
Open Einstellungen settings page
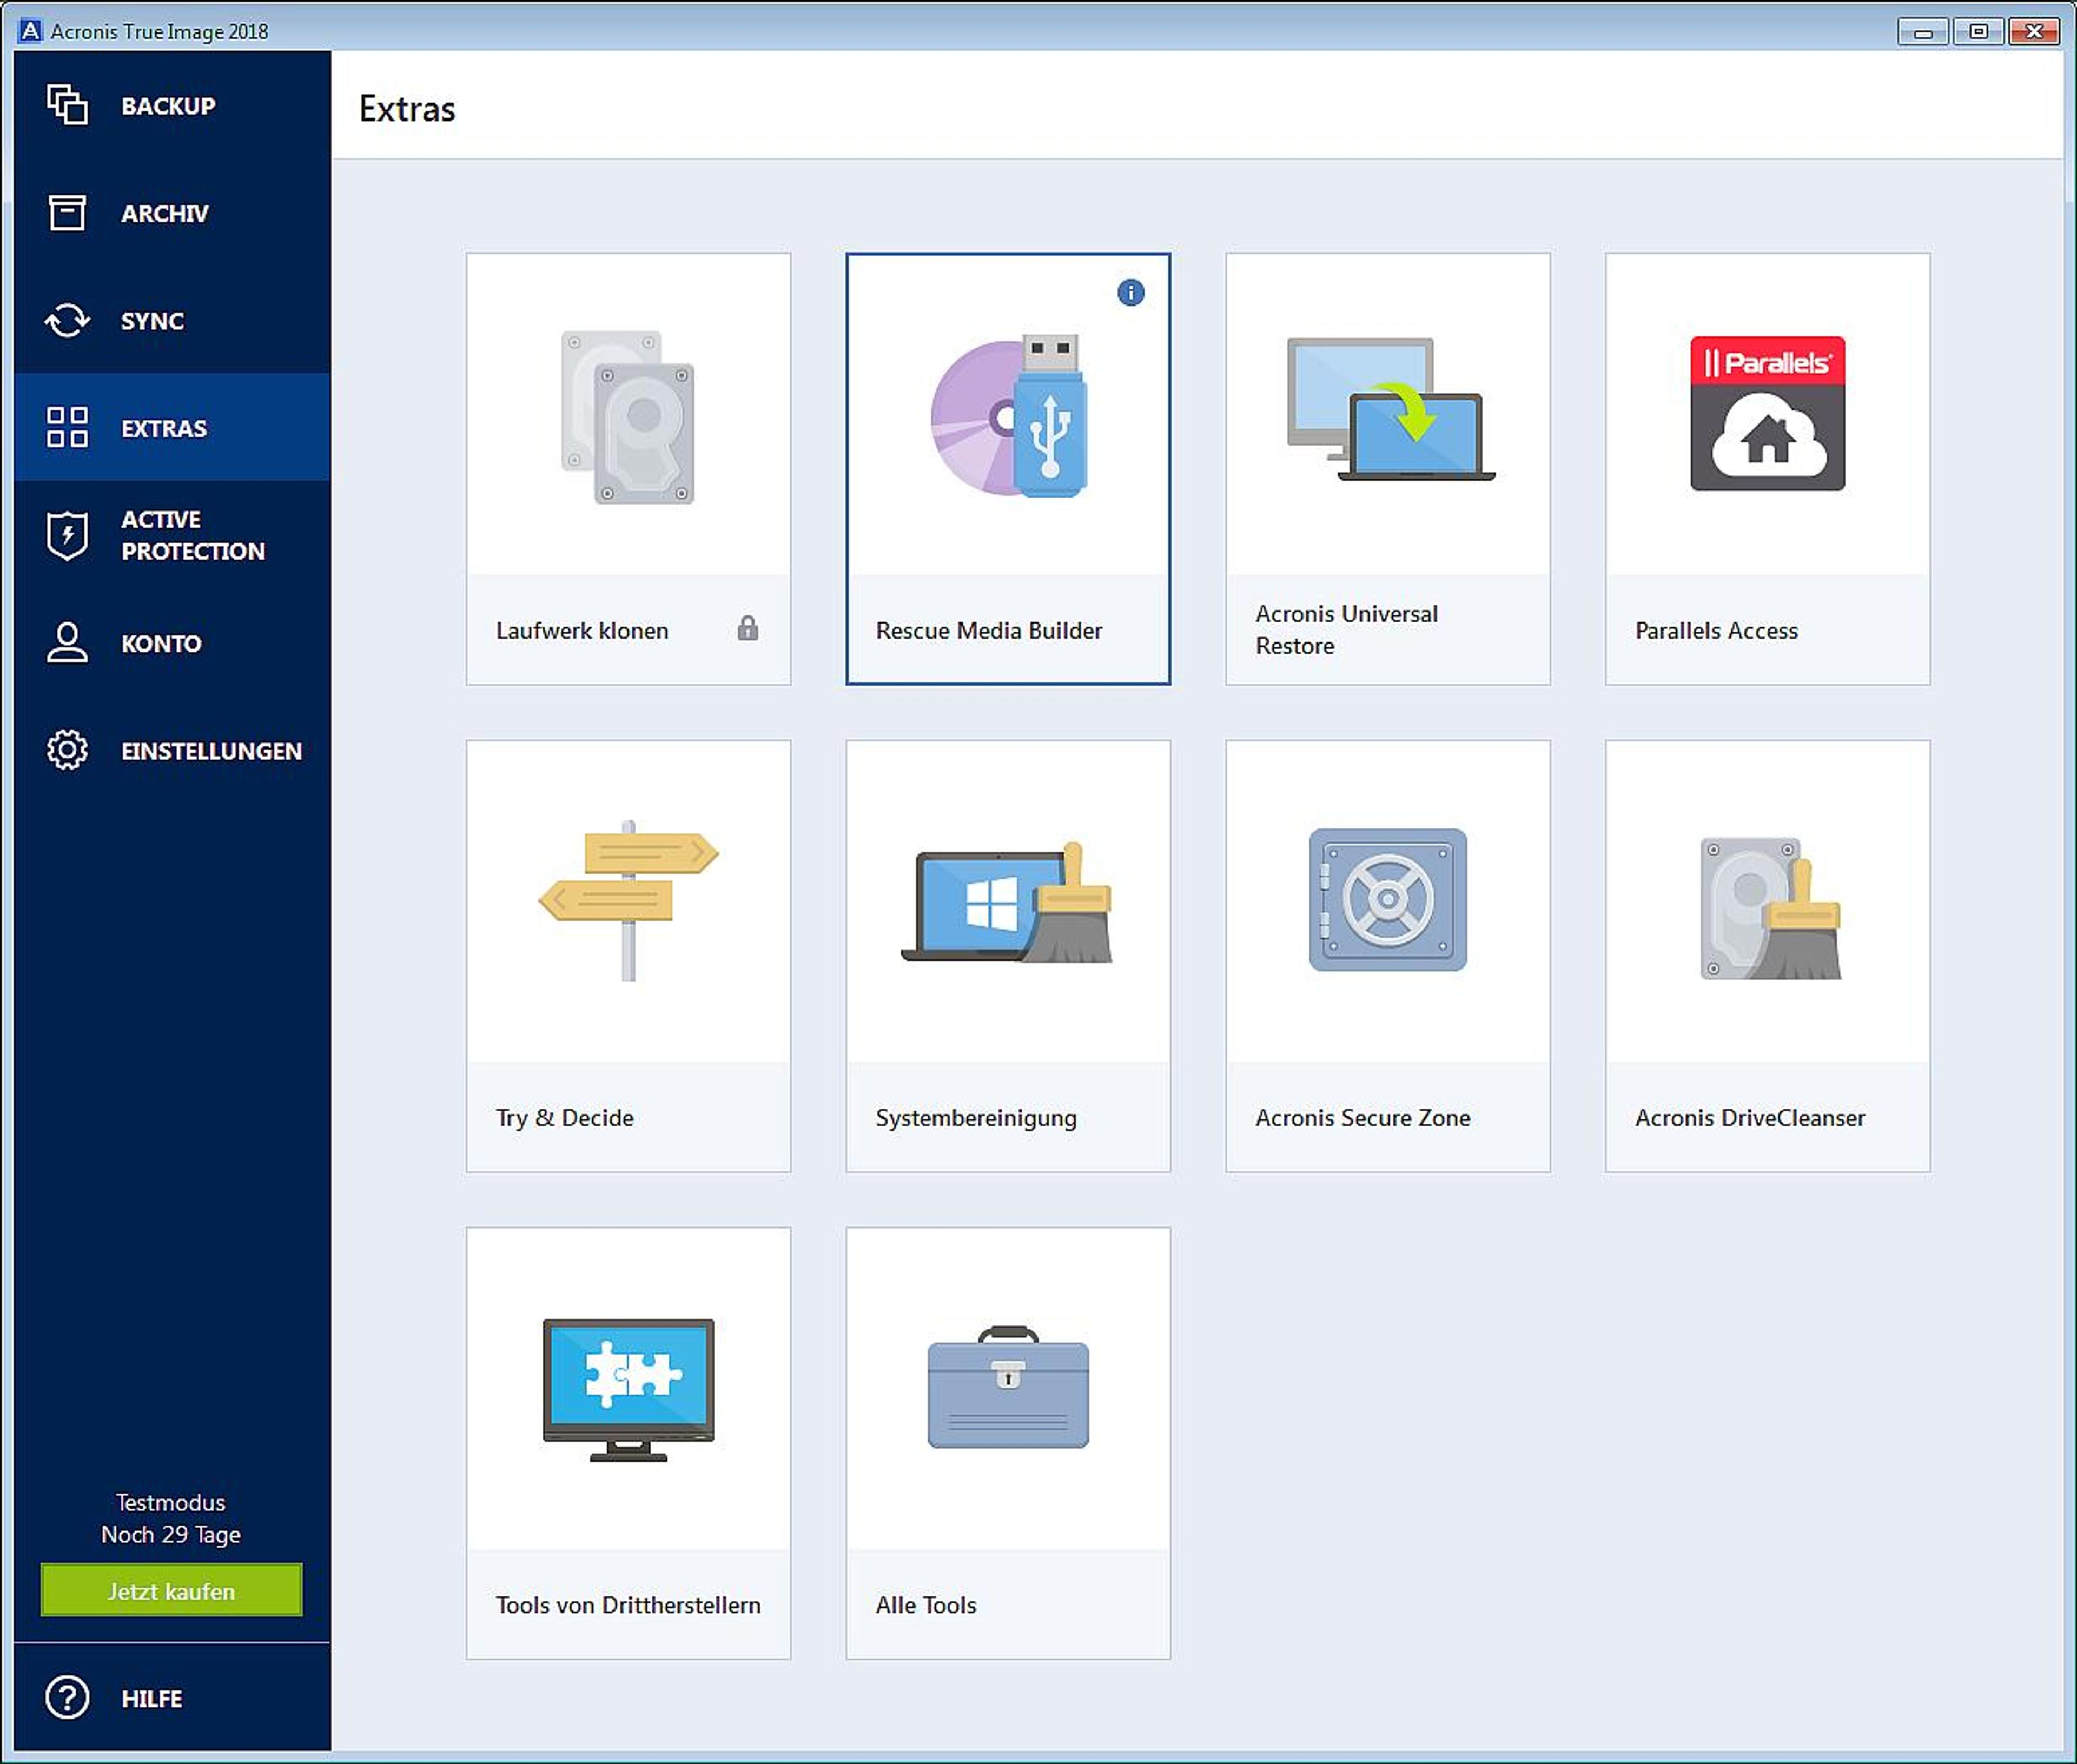coord(172,750)
